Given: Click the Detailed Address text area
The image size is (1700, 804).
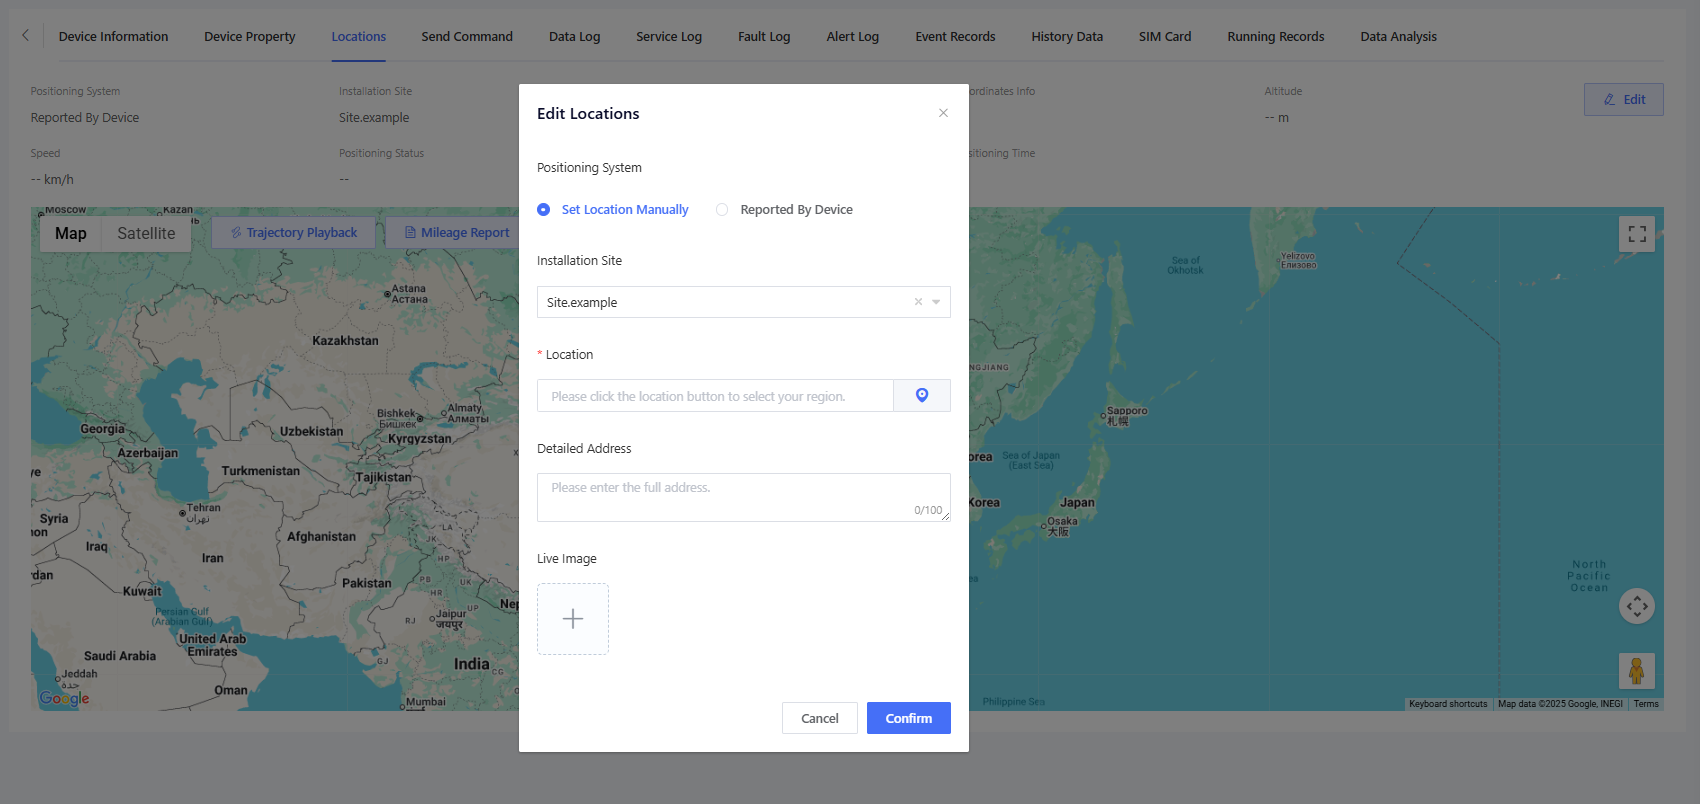Looking at the screenshot, I should 742,497.
